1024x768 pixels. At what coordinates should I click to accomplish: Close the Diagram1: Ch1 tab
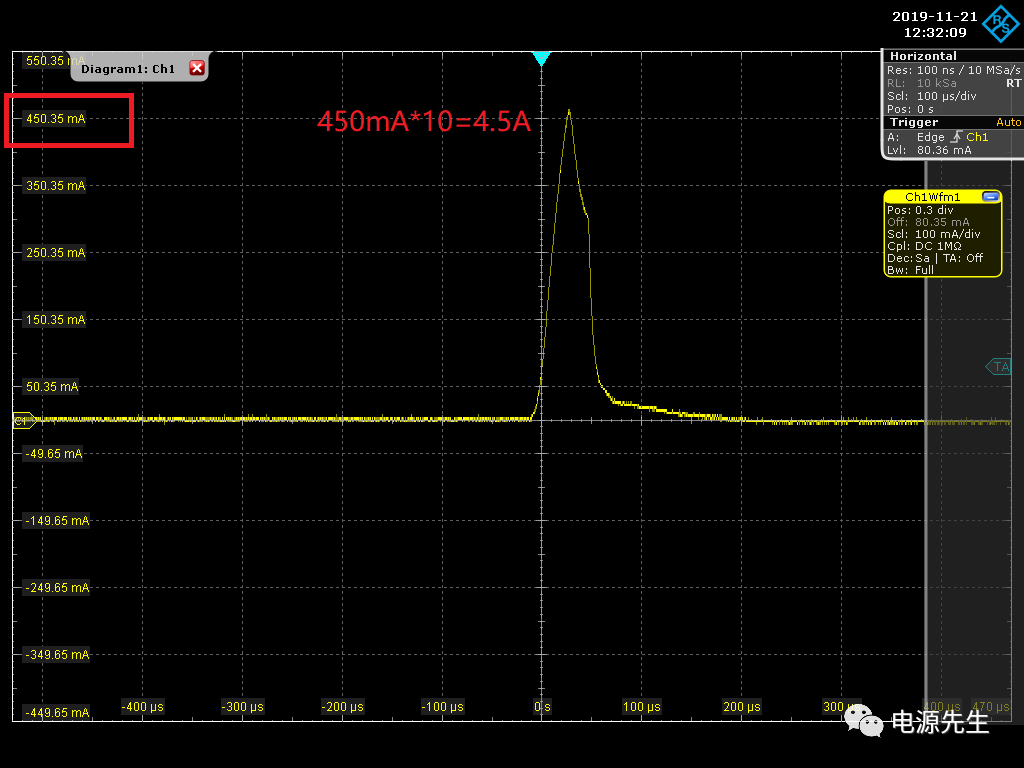coord(197,68)
